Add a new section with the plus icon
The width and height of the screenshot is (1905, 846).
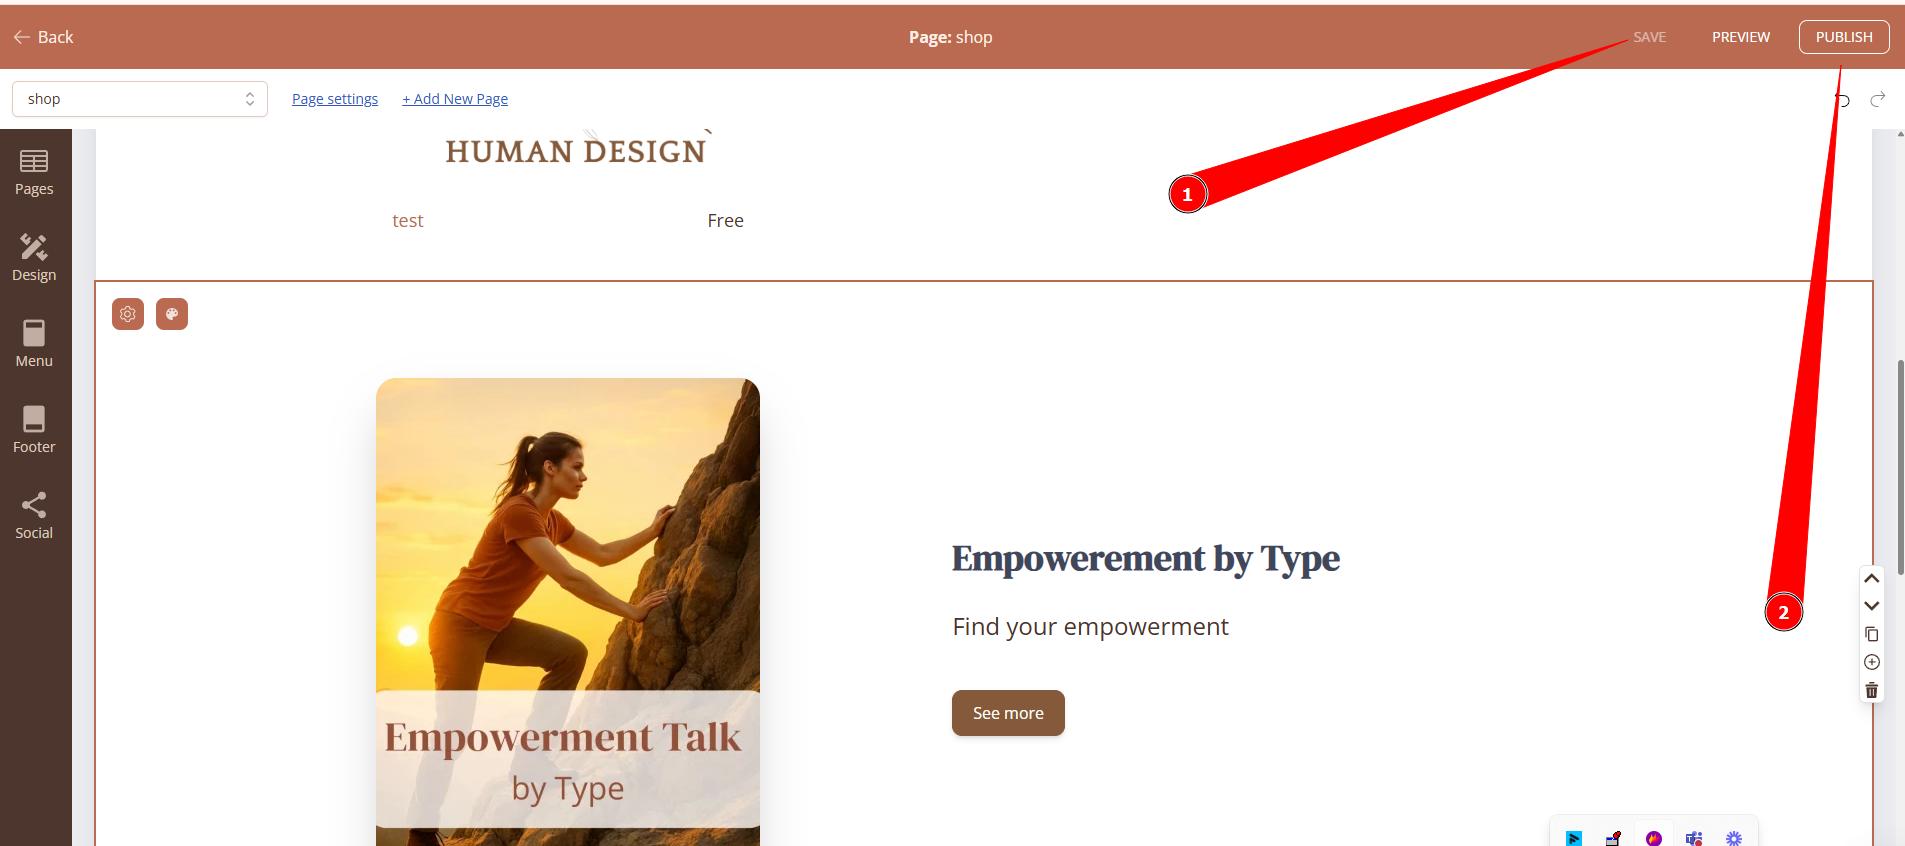coord(1872,662)
